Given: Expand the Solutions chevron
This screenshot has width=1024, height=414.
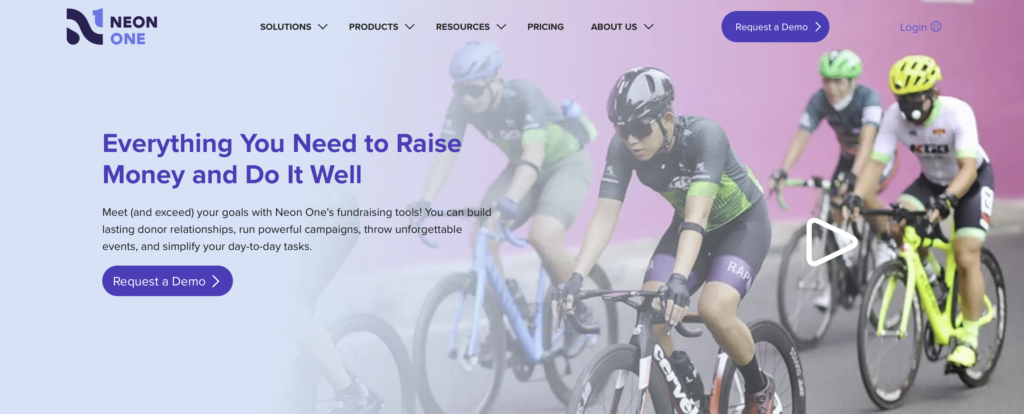Looking at the screenshot, I should [323, 27].
